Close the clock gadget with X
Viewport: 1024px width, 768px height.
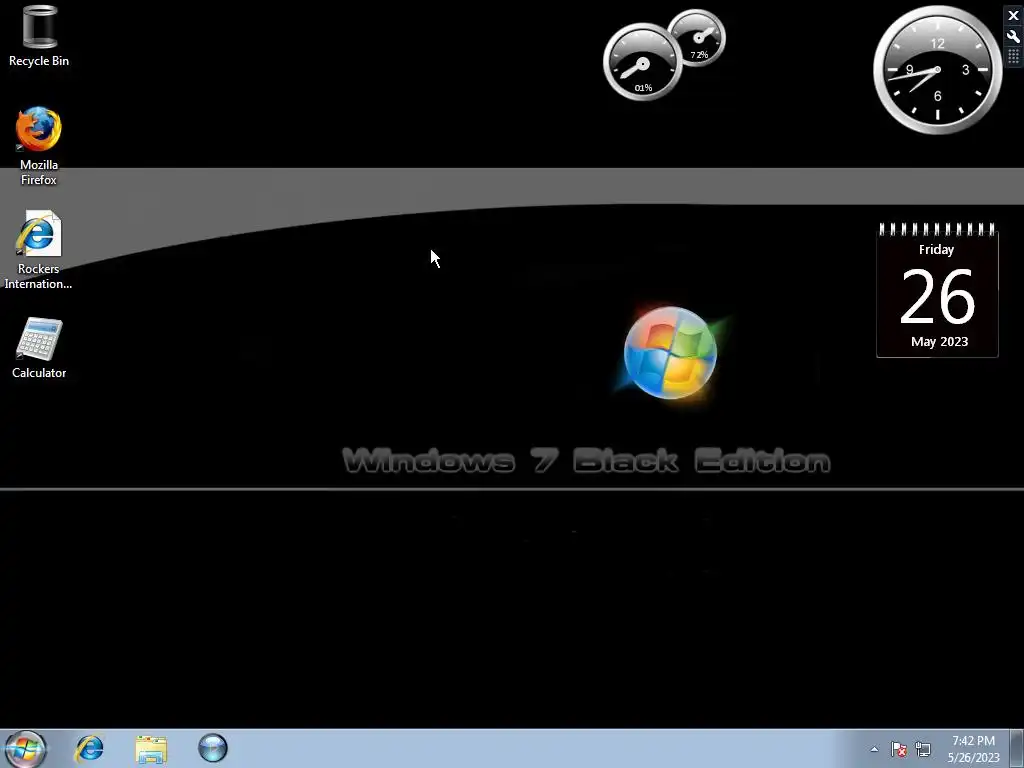pyautogui.click(x=1014, y=15)
